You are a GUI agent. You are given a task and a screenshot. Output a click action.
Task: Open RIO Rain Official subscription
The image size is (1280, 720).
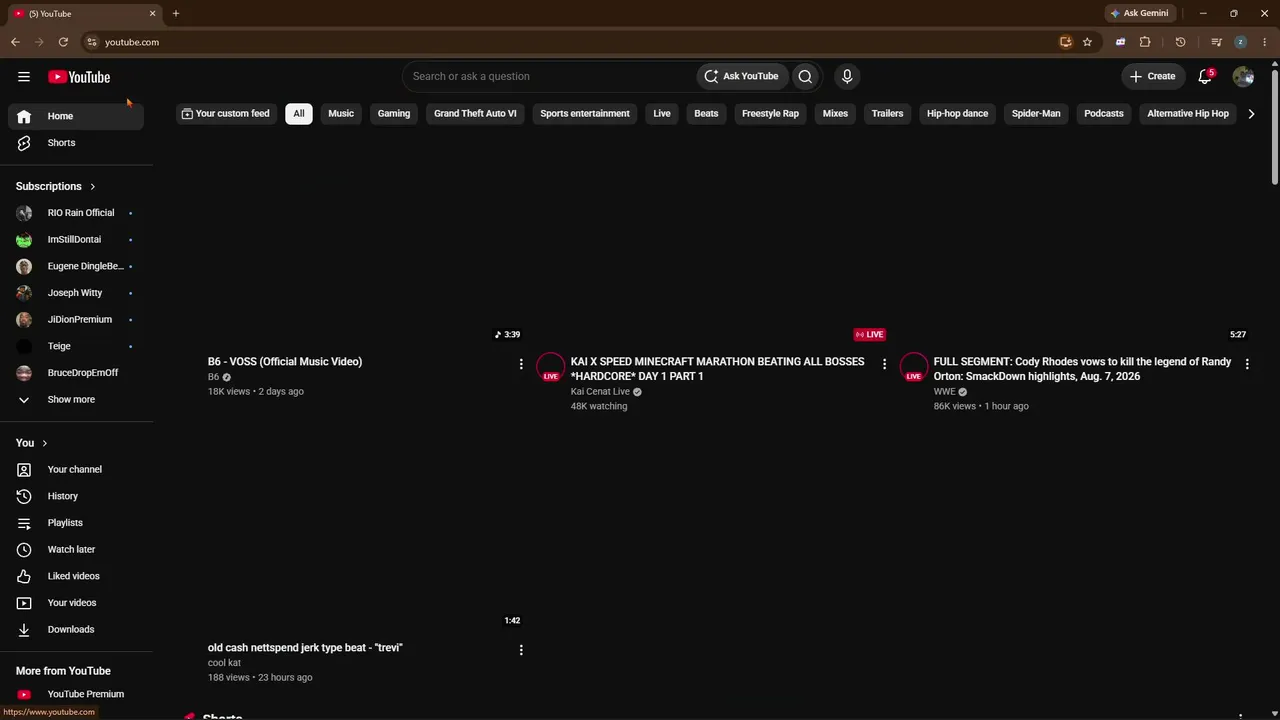click(76, 213)
